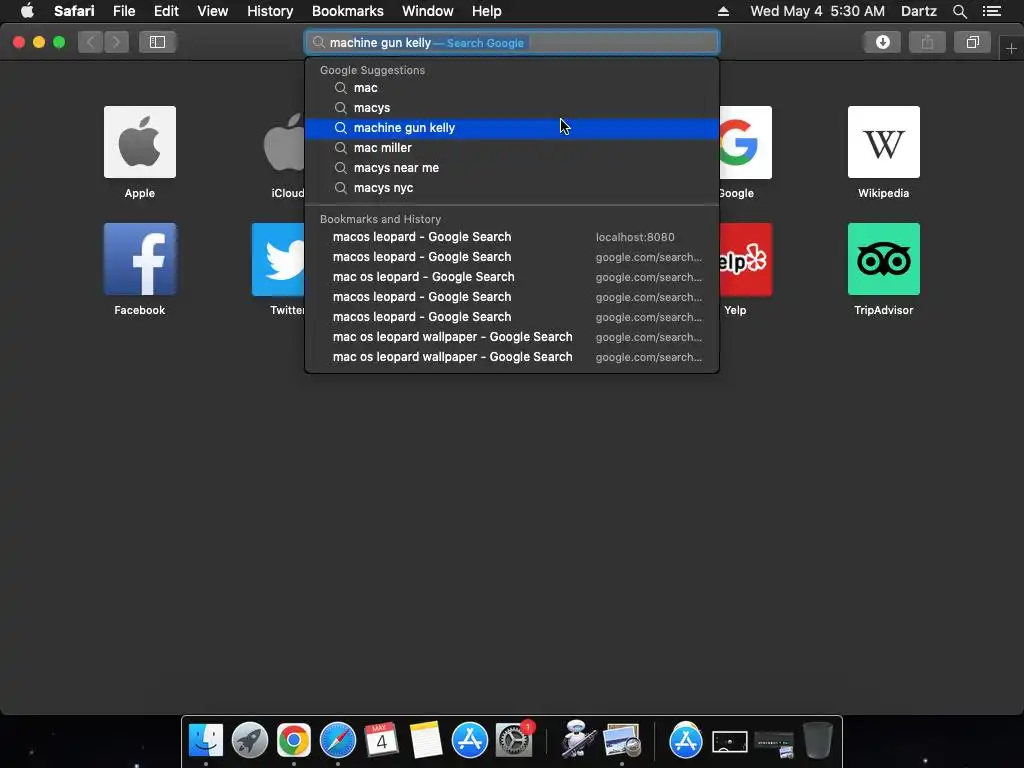Open the Window menu
Screen dimensions: 1024x768
(x=428, y=11)
